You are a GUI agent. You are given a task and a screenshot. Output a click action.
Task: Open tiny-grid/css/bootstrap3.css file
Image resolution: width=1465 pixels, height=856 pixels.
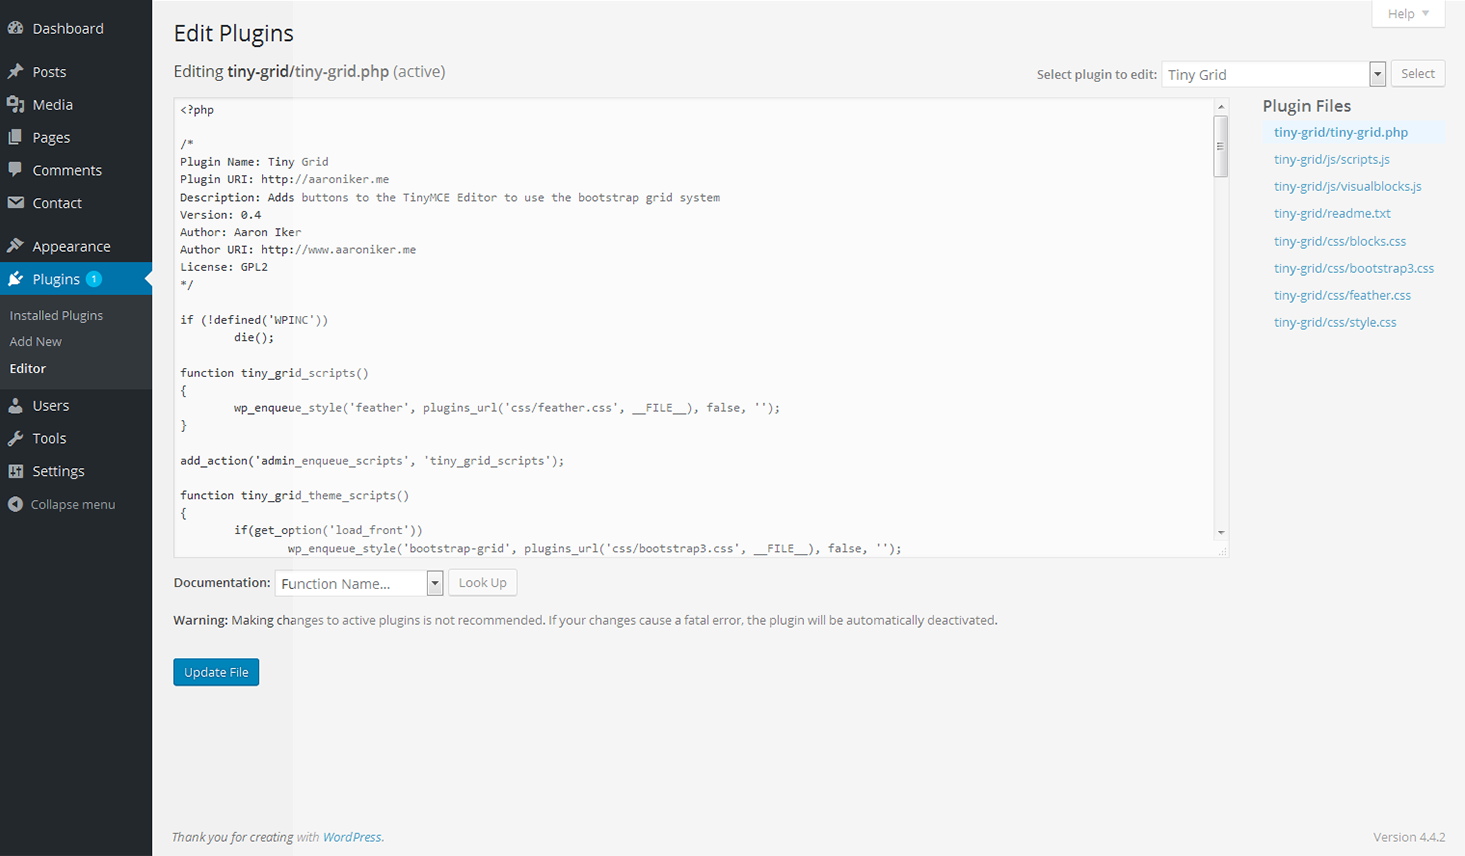click(x=1353, y=268)
